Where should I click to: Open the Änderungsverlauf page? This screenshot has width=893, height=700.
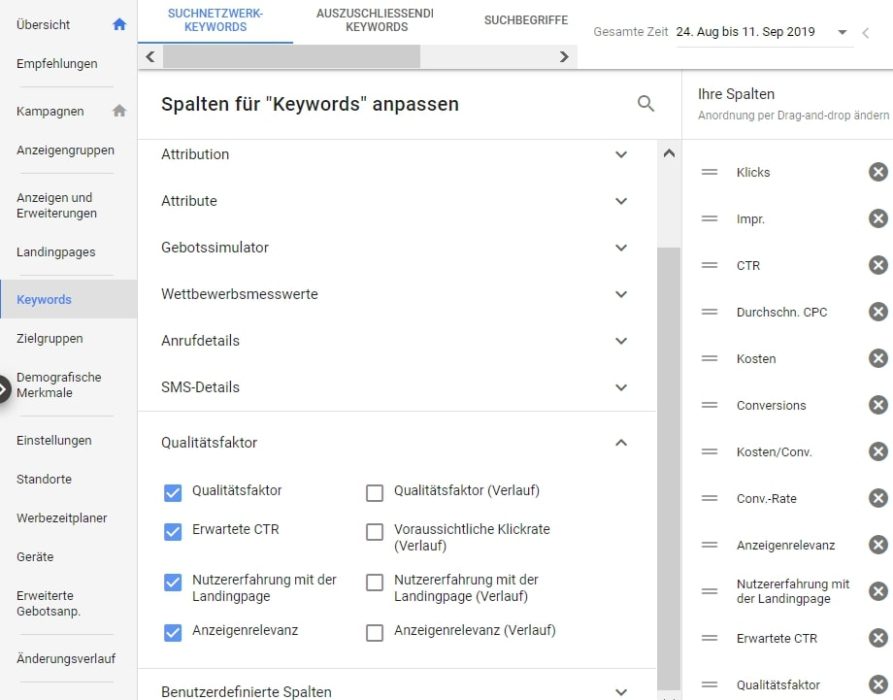click(66, 658)
